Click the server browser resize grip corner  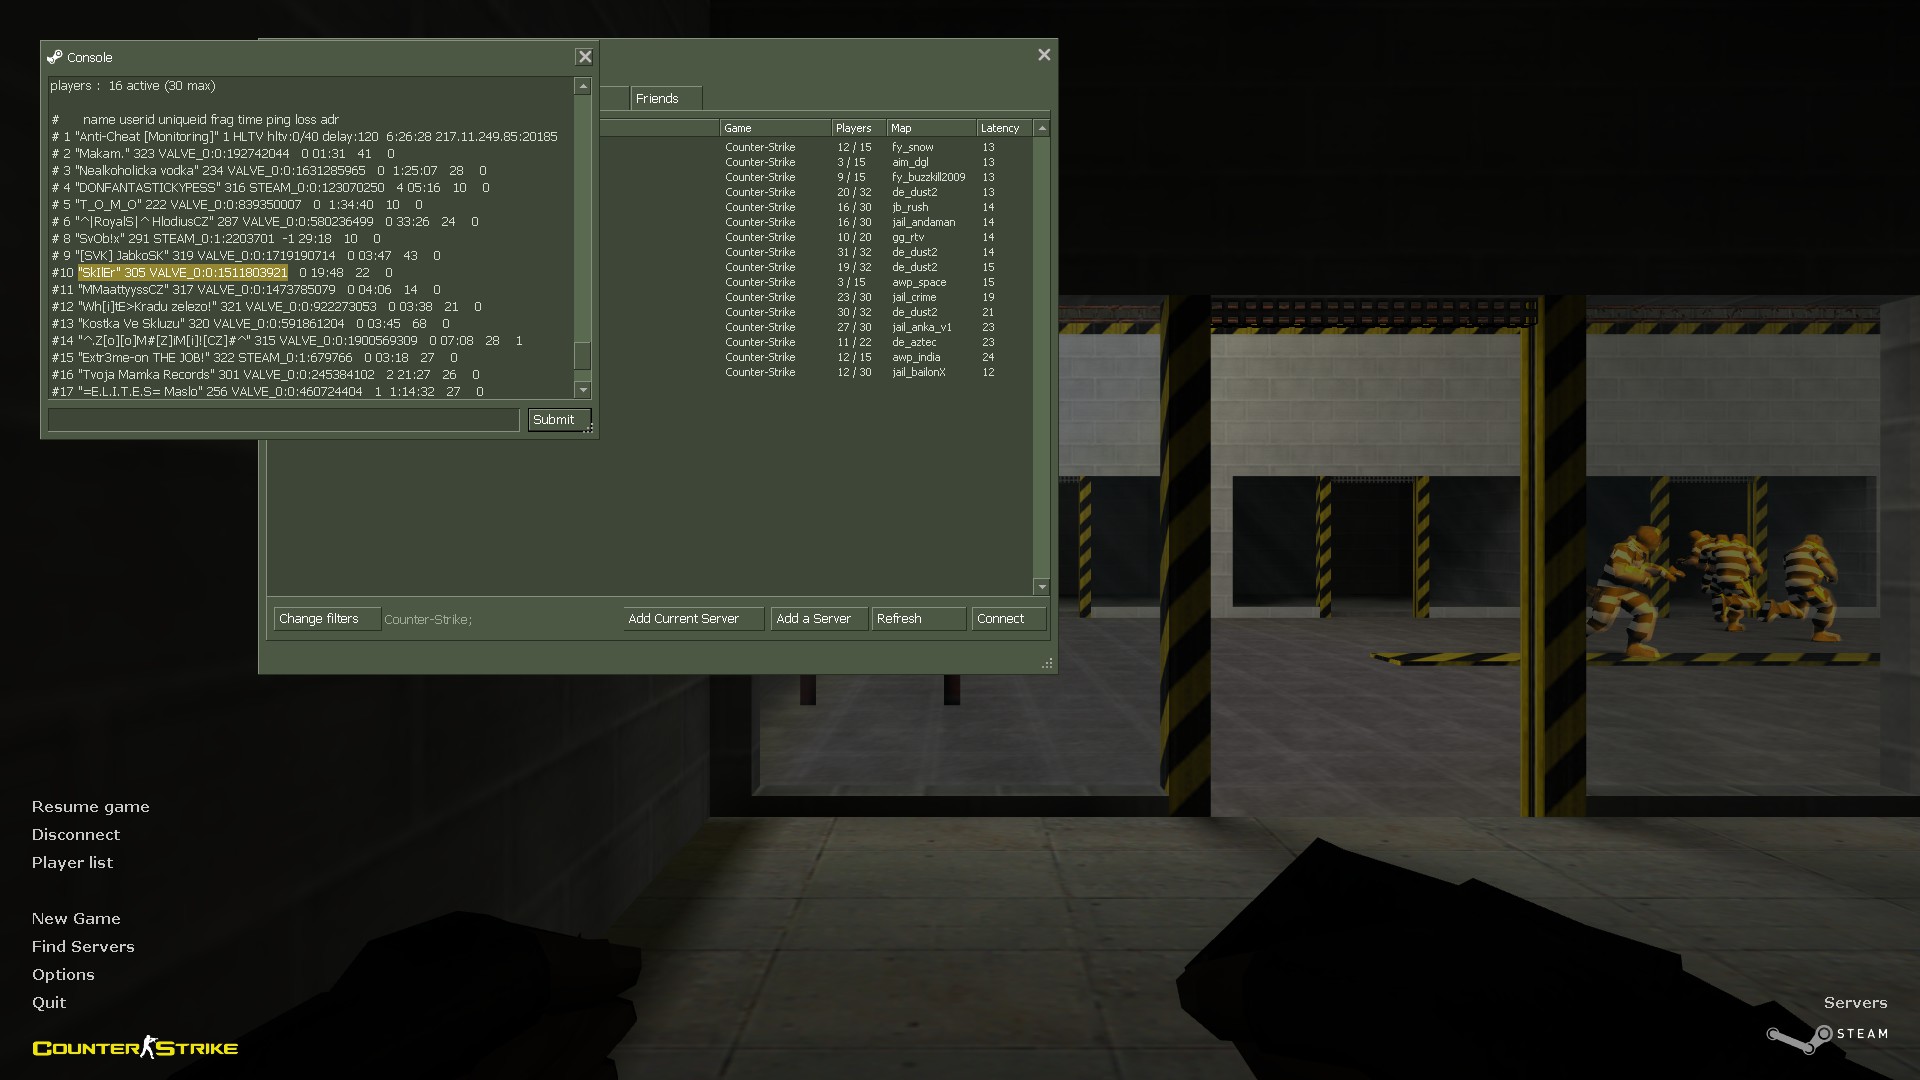(1047, 663)
